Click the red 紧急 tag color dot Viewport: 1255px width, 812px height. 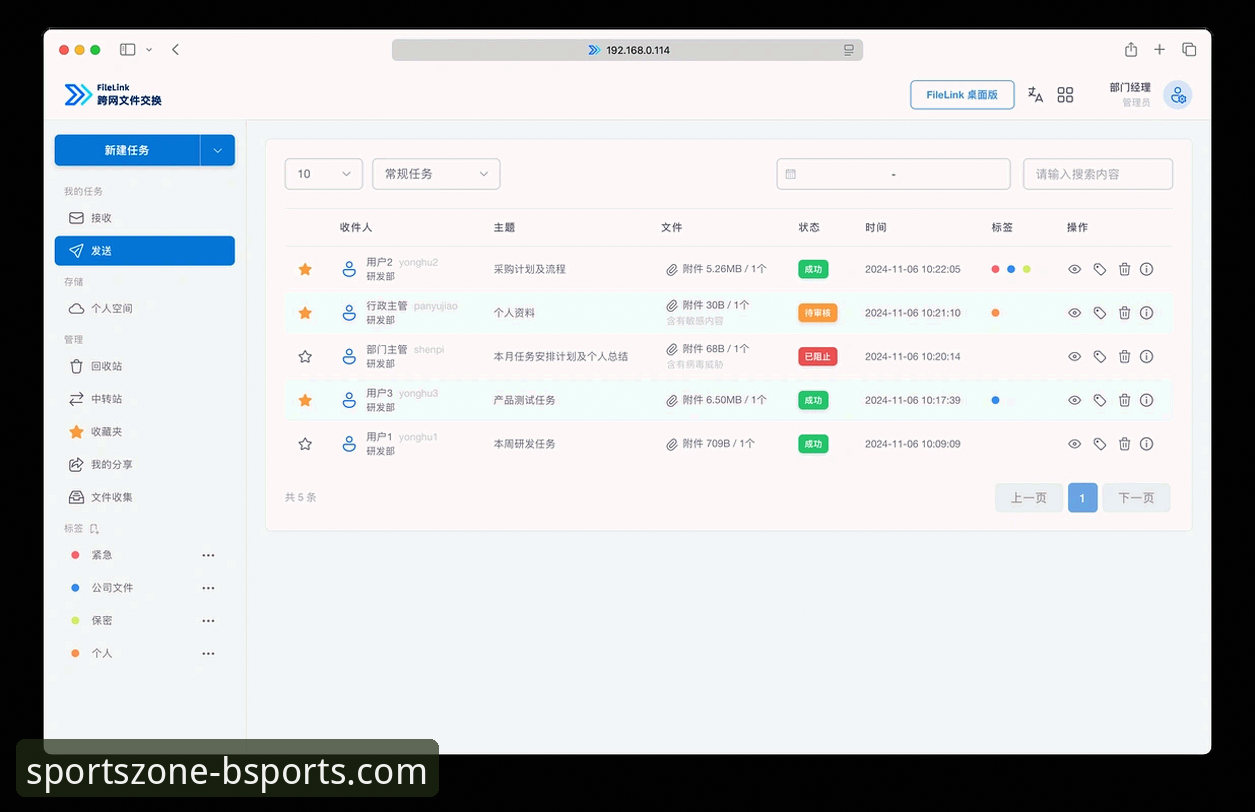point(74,555)
